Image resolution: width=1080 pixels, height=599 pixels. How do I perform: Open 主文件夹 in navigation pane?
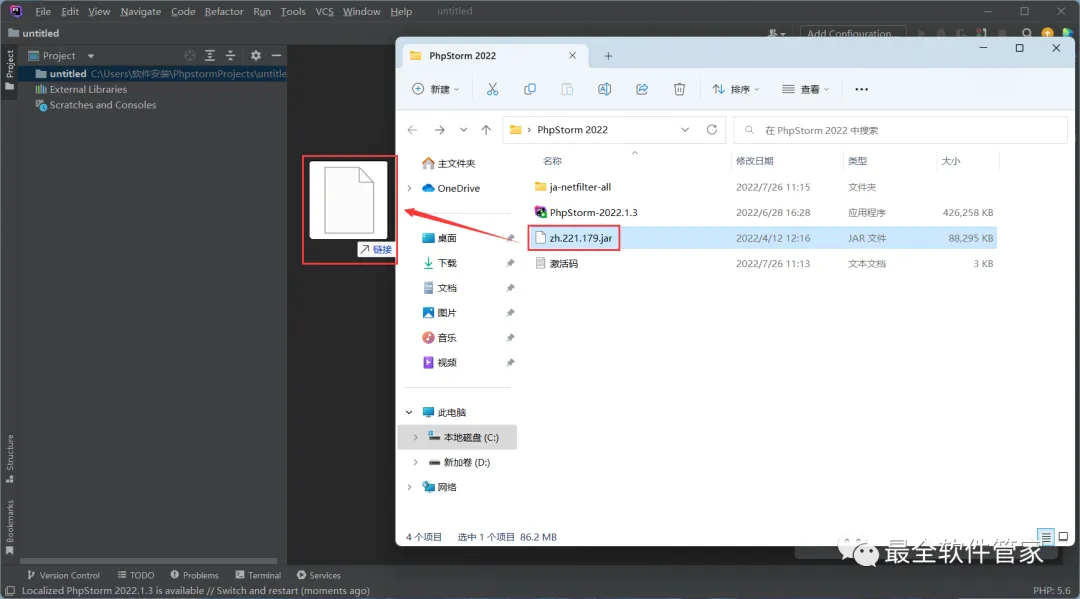448,163
